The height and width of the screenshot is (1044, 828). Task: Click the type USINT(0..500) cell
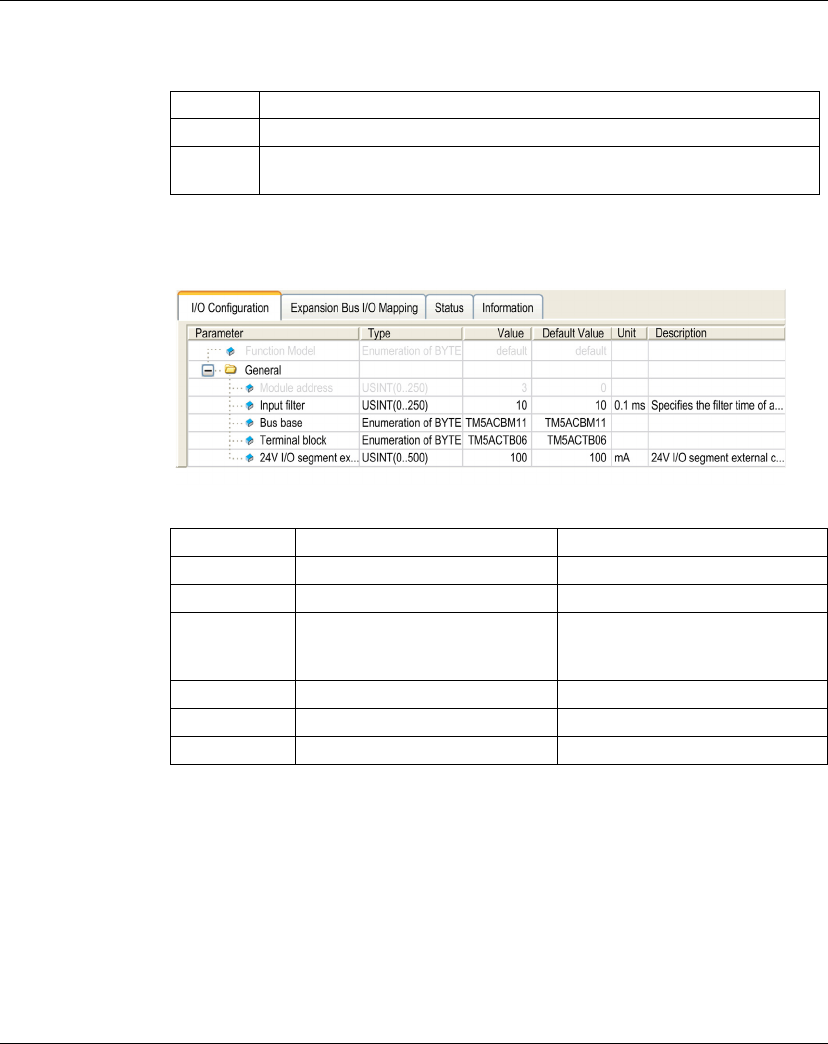click(x=411, y=458)
